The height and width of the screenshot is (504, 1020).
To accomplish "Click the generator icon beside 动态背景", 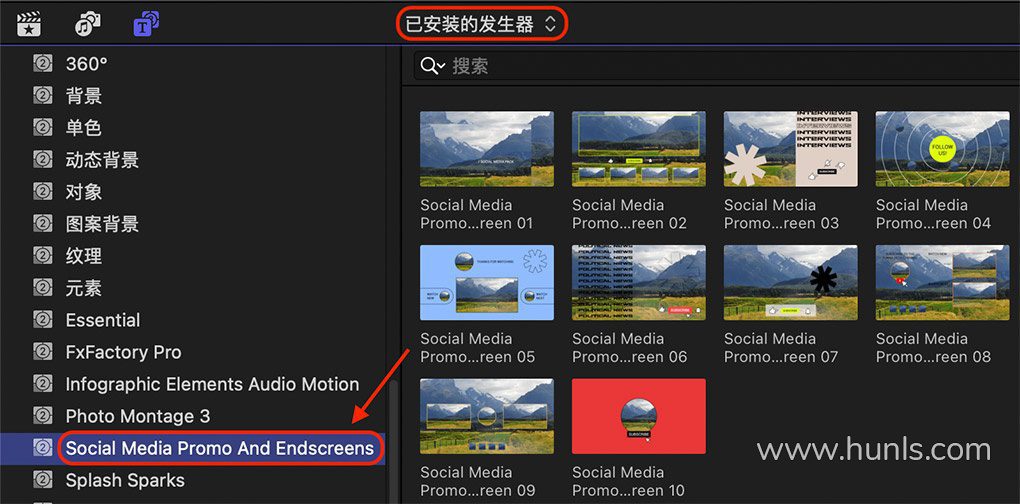I will [43, 159].
